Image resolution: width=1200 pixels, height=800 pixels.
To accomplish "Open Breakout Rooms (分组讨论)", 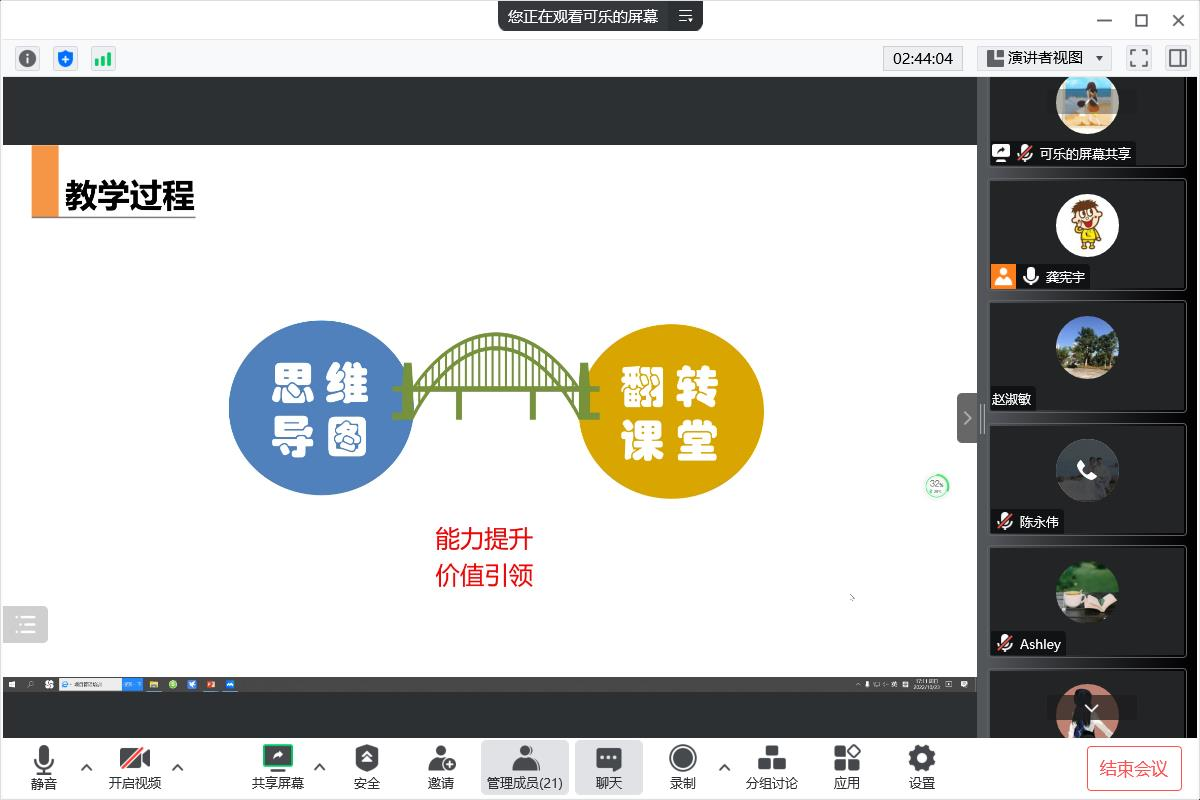I will tap(771, 767).
